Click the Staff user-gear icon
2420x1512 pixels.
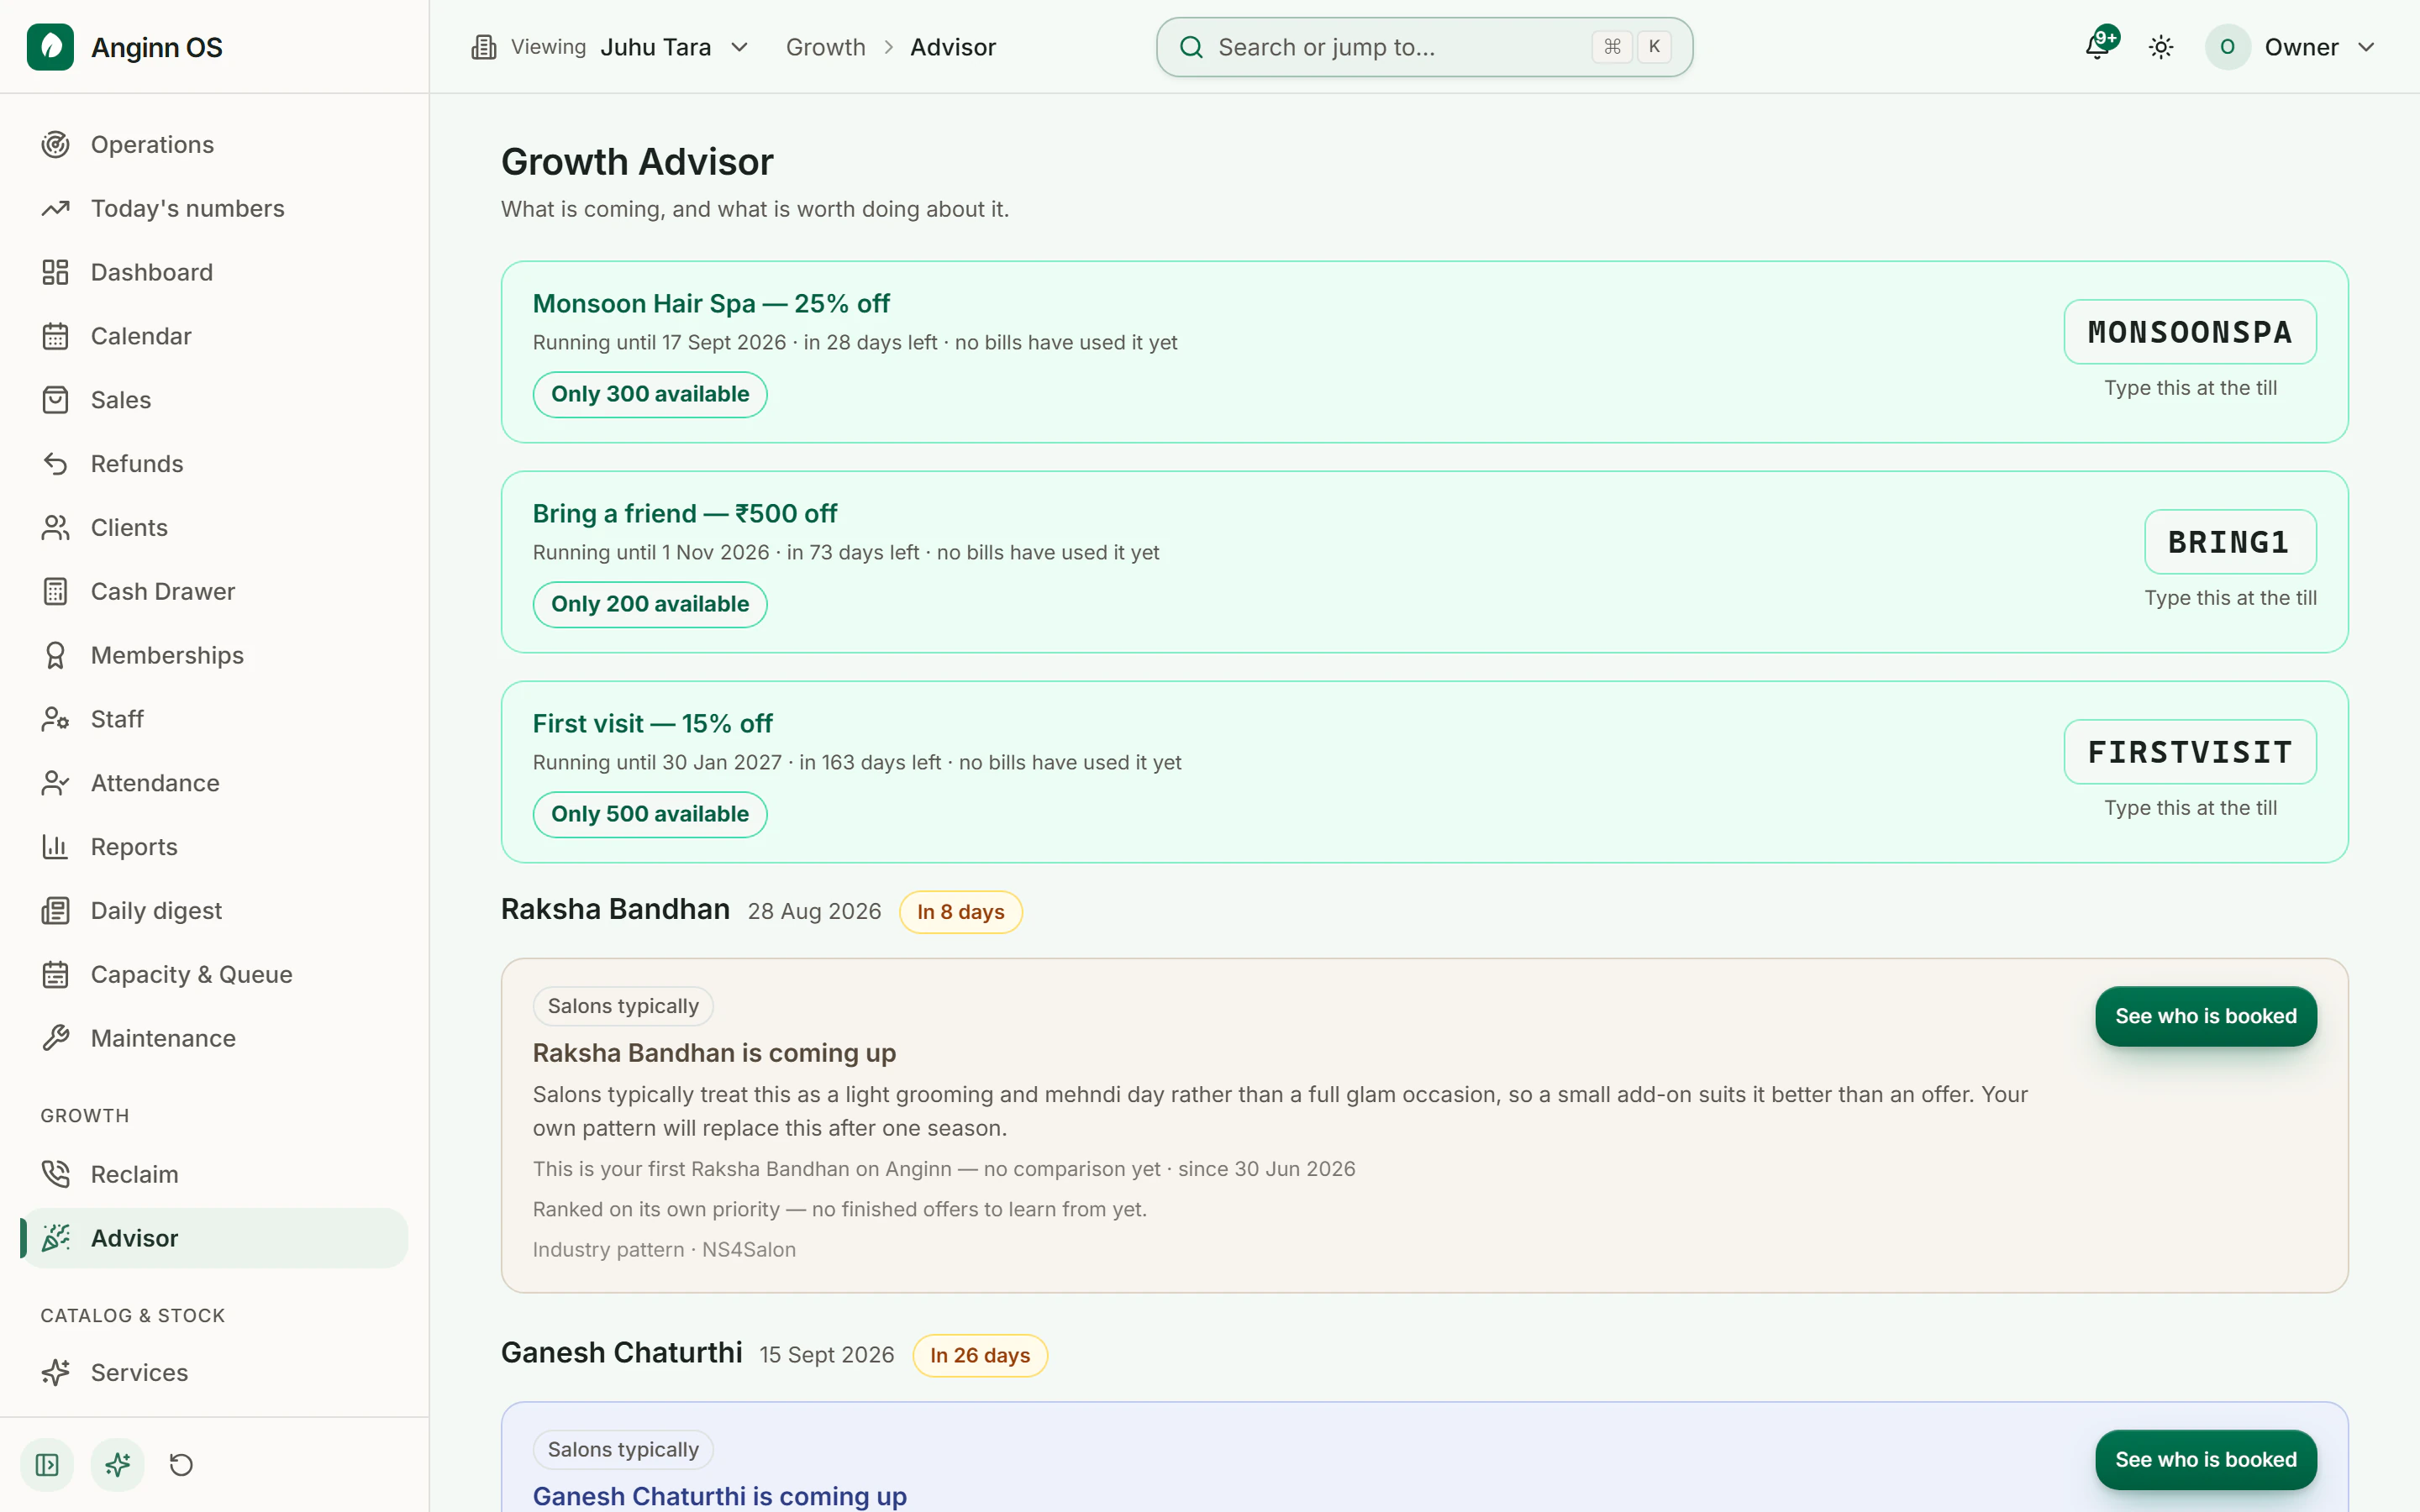(x=55, y=719)
